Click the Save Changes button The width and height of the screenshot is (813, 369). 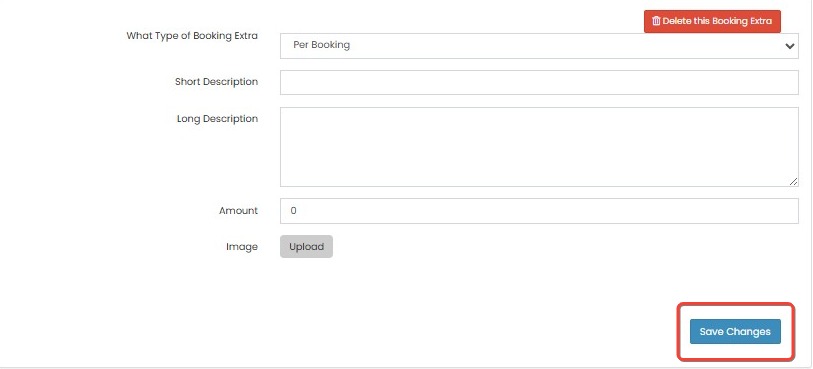(735, 332)
